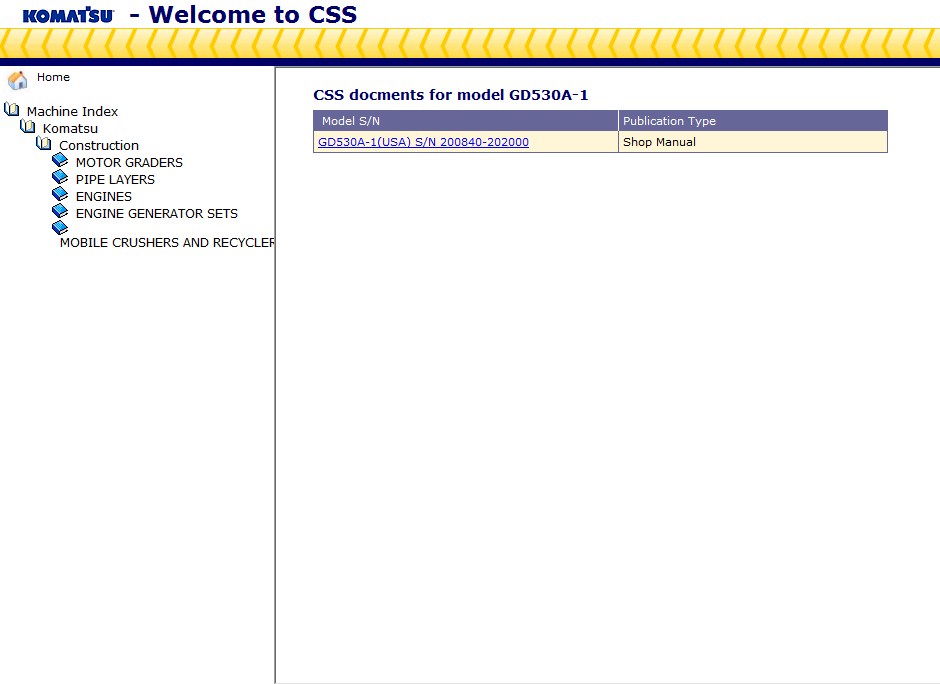Click the 'Welcome to CSS' title text
Viewport: 940px width, 684px height.
point(252,14)
